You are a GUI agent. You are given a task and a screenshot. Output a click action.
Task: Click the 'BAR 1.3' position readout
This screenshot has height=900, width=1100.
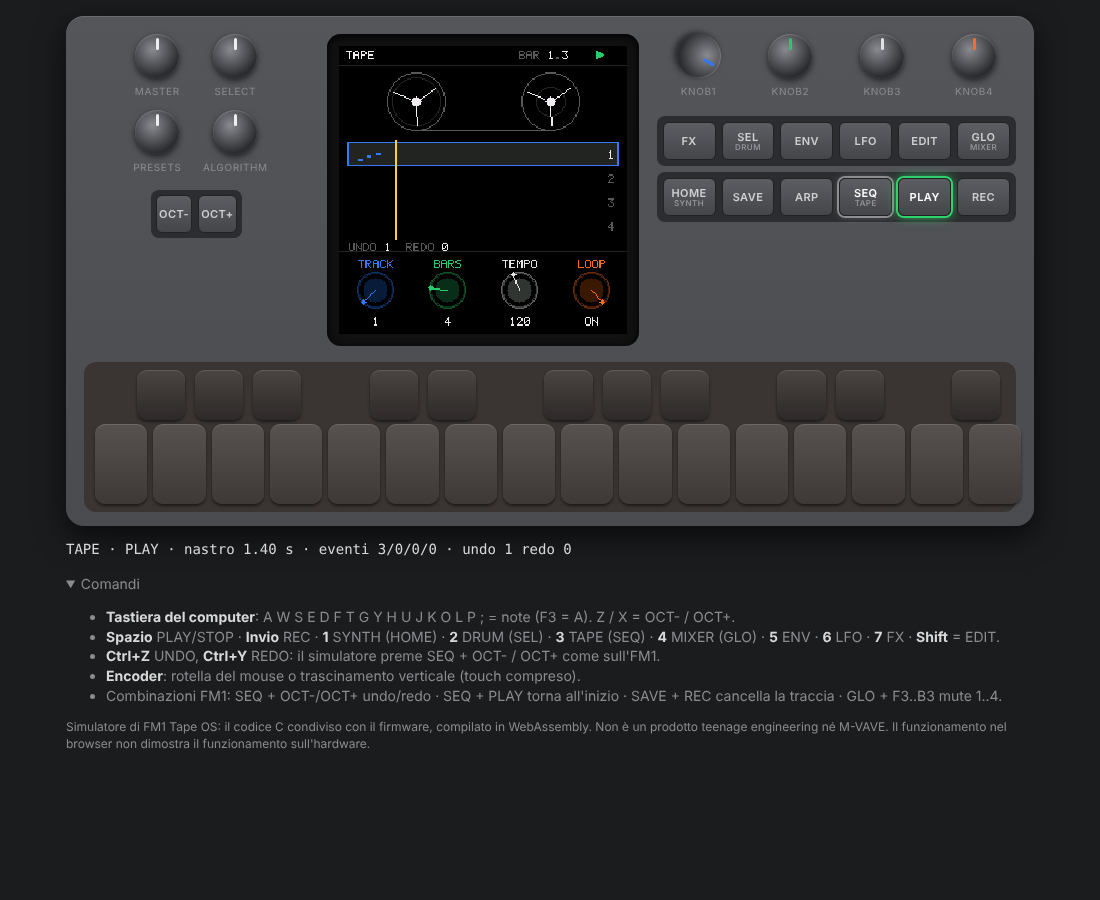(x=544, y=55)
